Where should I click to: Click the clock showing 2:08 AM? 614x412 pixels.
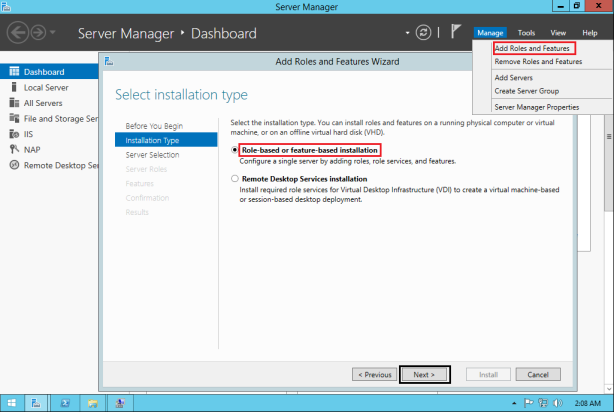click(x=587, y=403)
